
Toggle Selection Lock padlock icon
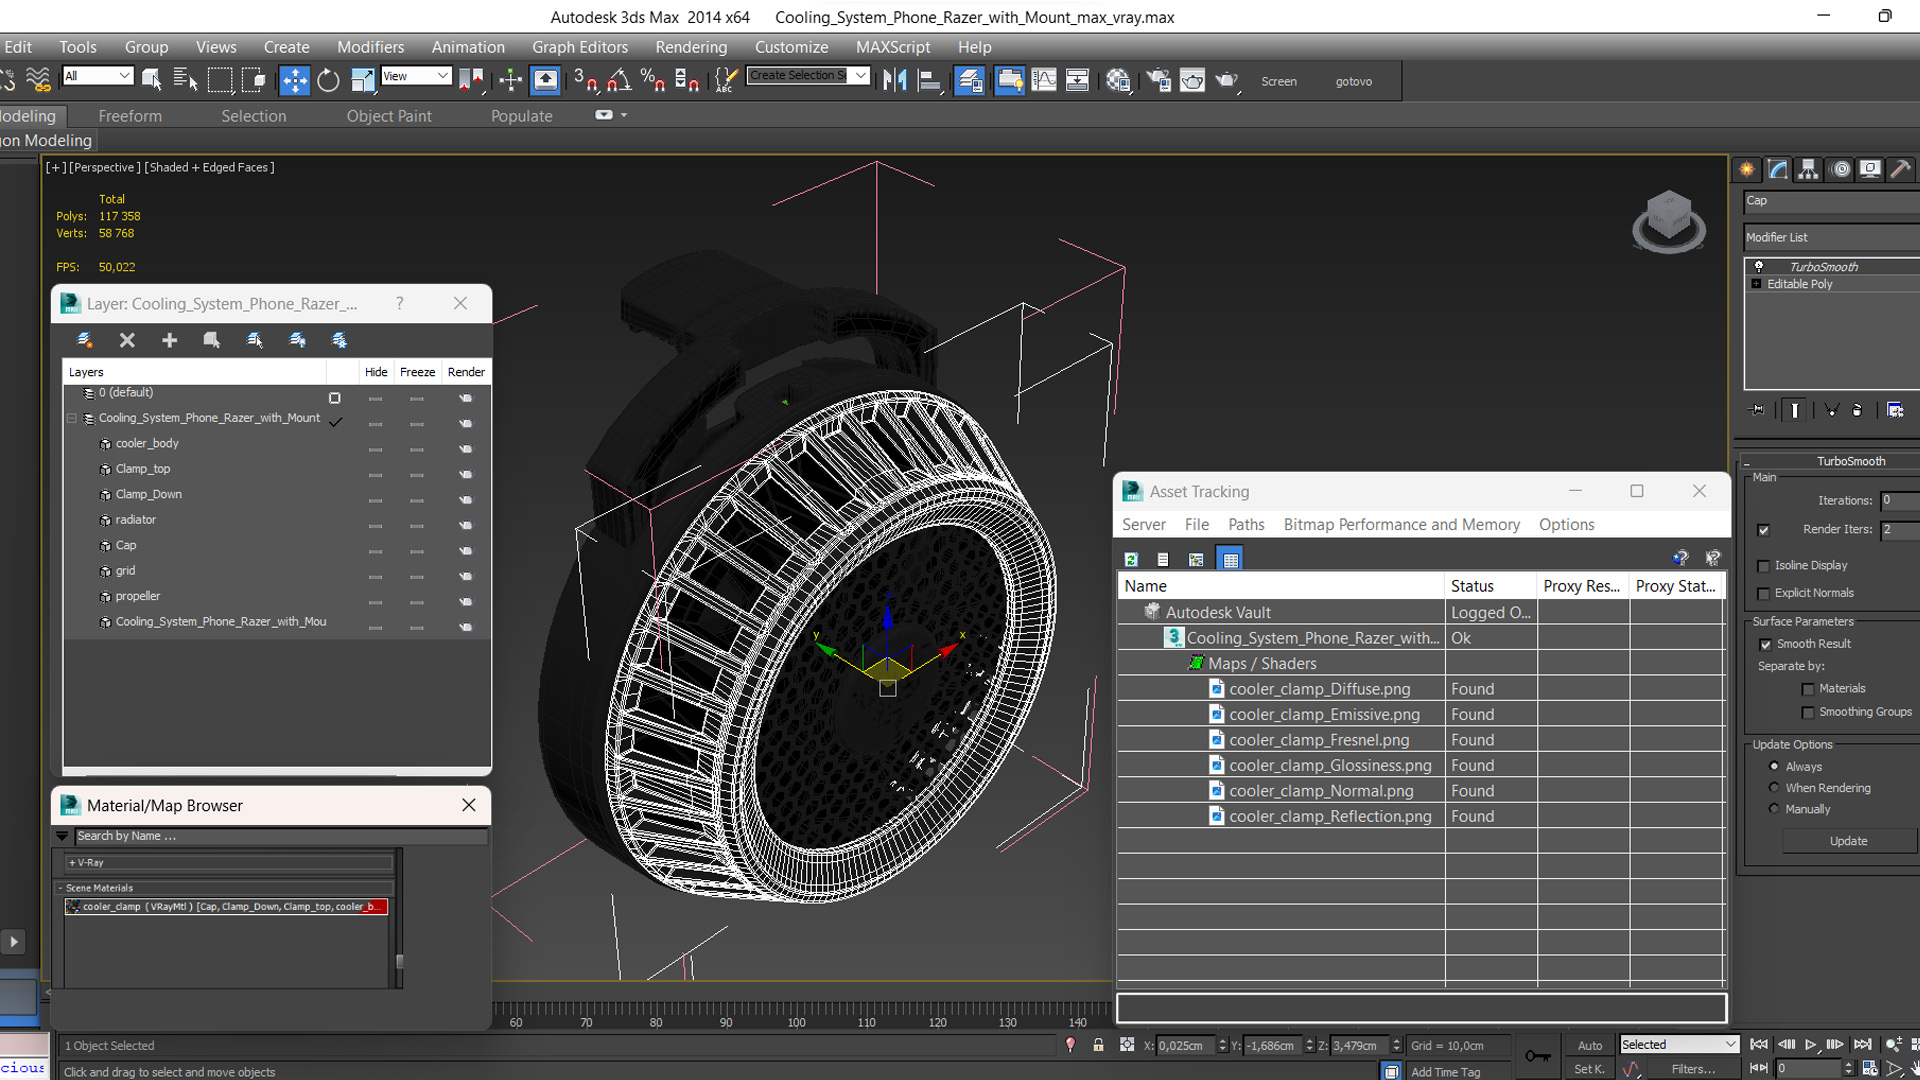coord(1098,1045)
